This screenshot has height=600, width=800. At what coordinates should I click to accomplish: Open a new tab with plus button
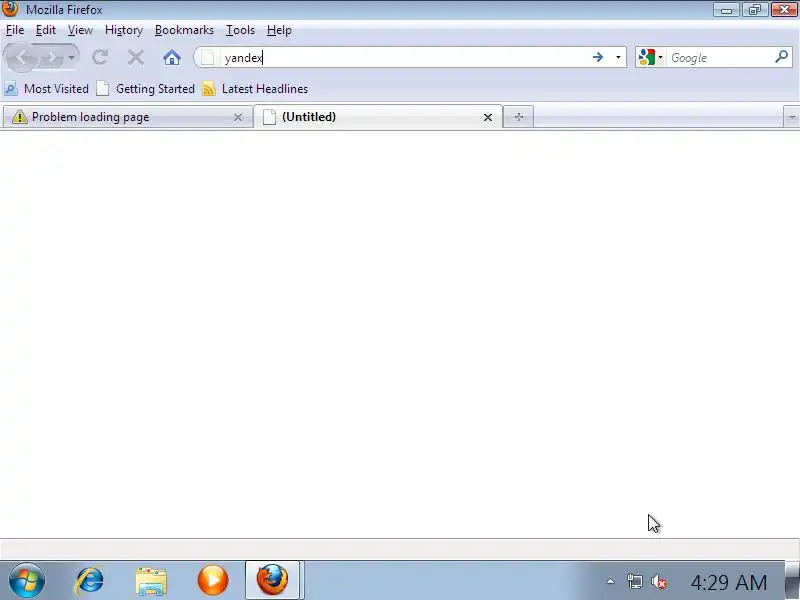click(519, 117)
